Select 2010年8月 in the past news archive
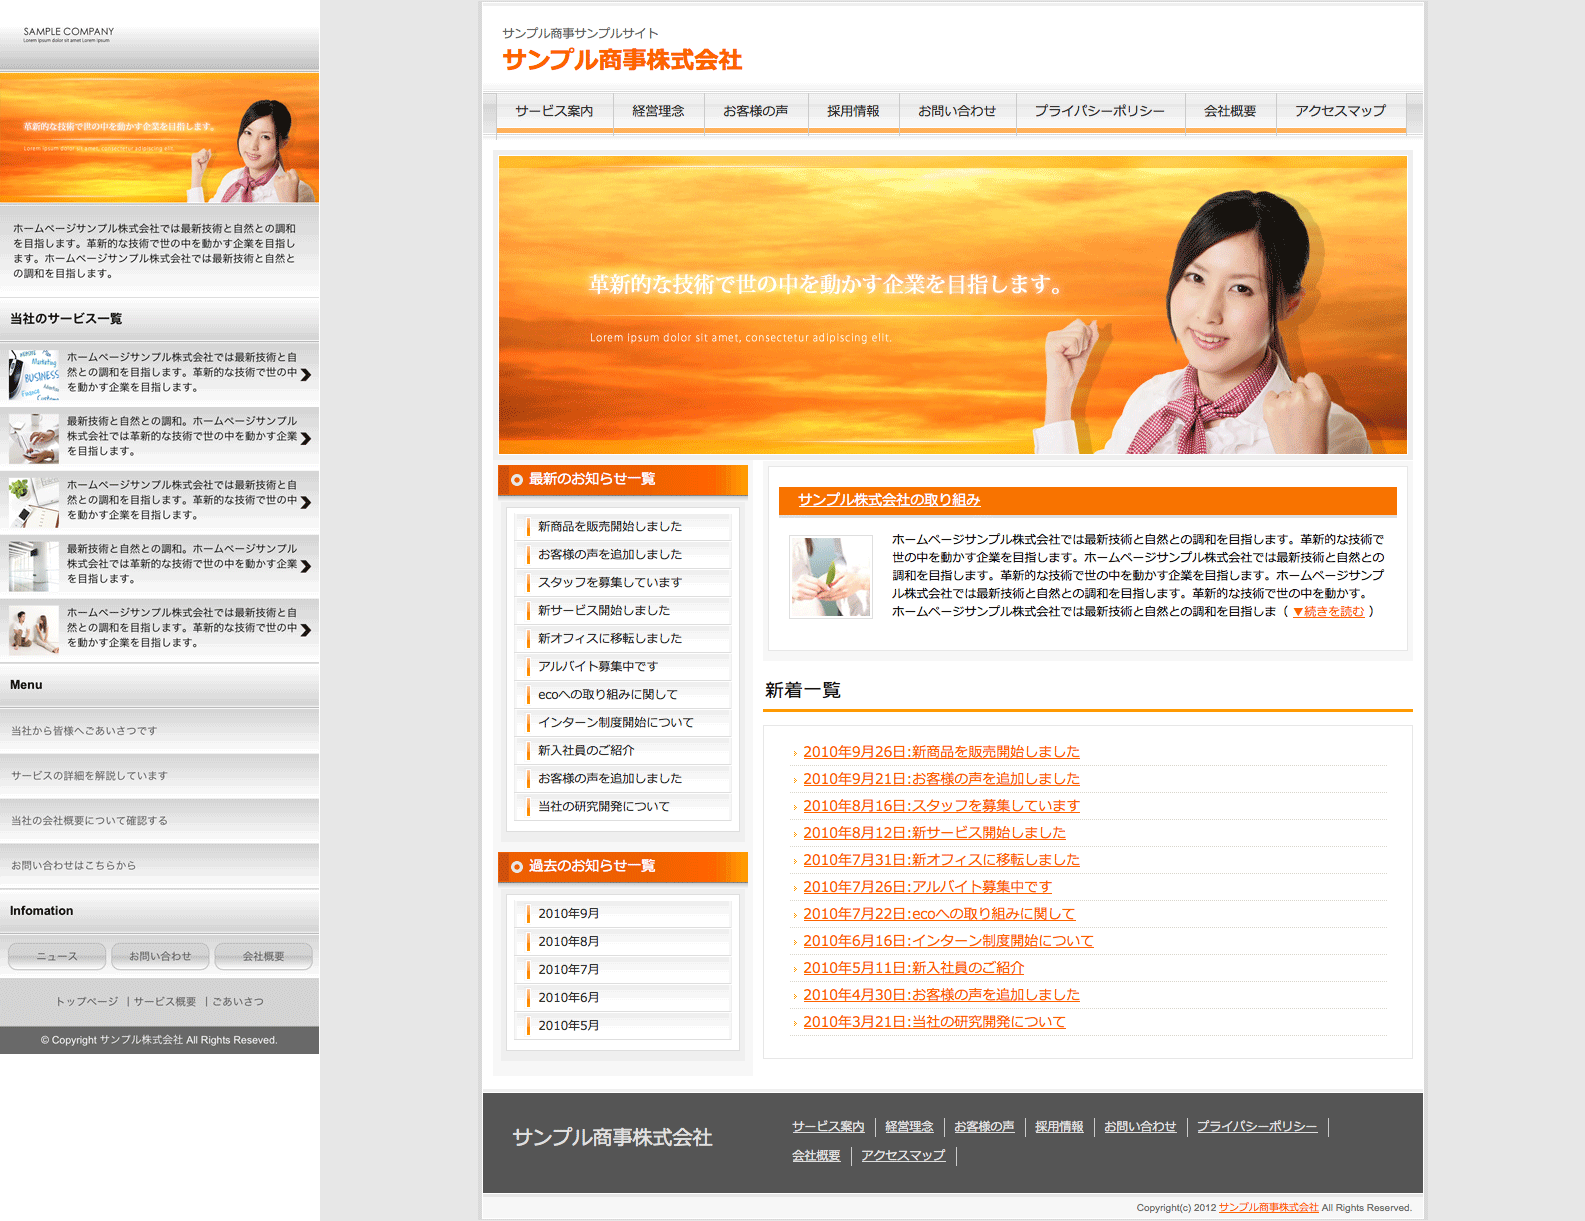 pyautogui.click(x=568, y=942)
